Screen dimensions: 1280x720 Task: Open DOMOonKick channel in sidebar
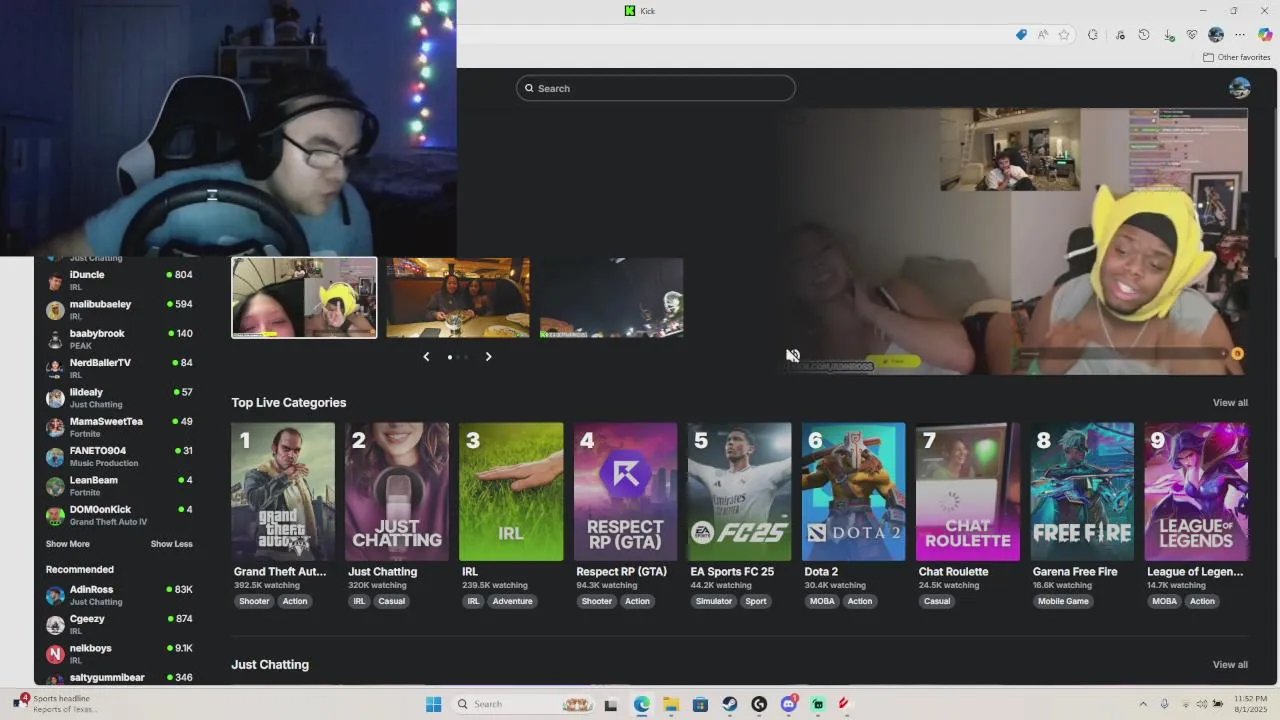[119, 515]
